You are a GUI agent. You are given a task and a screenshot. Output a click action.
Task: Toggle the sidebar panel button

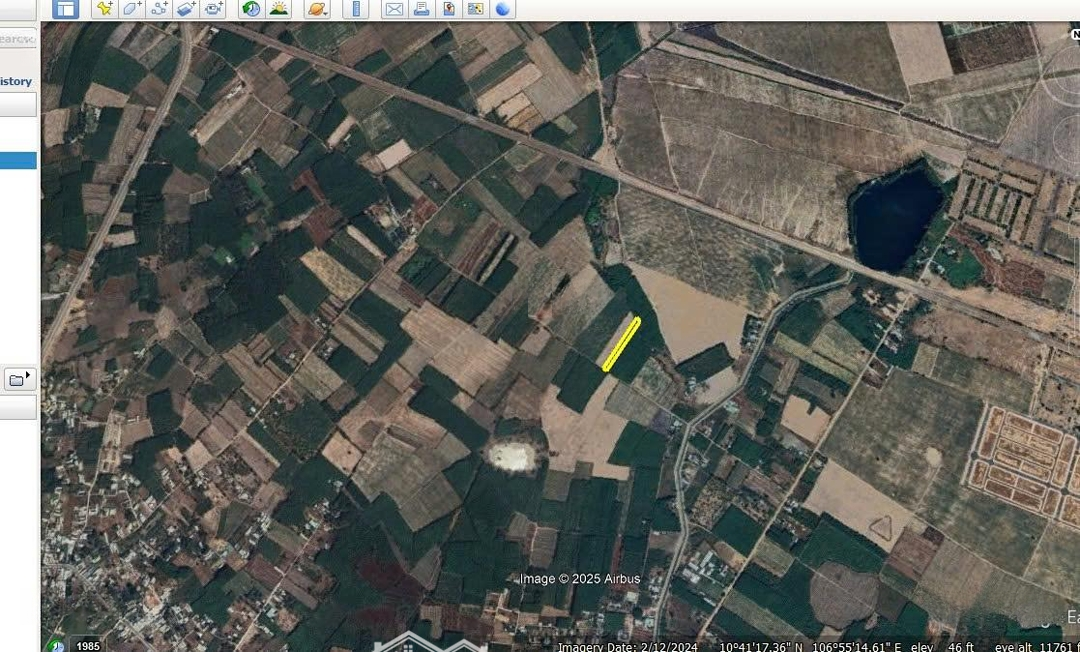[x=65, y=9]
